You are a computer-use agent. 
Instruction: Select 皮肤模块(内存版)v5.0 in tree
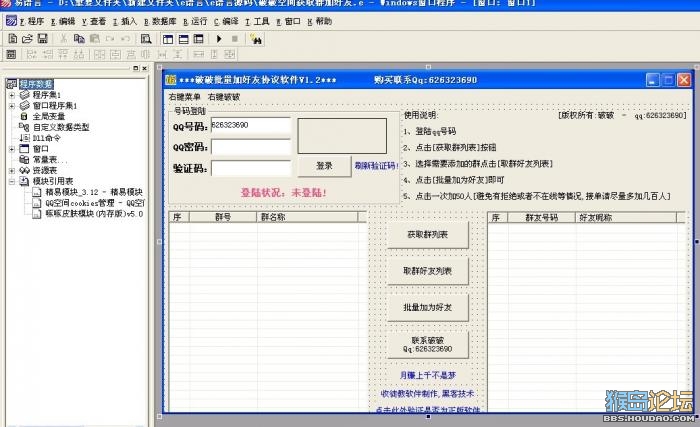[94, 214]
